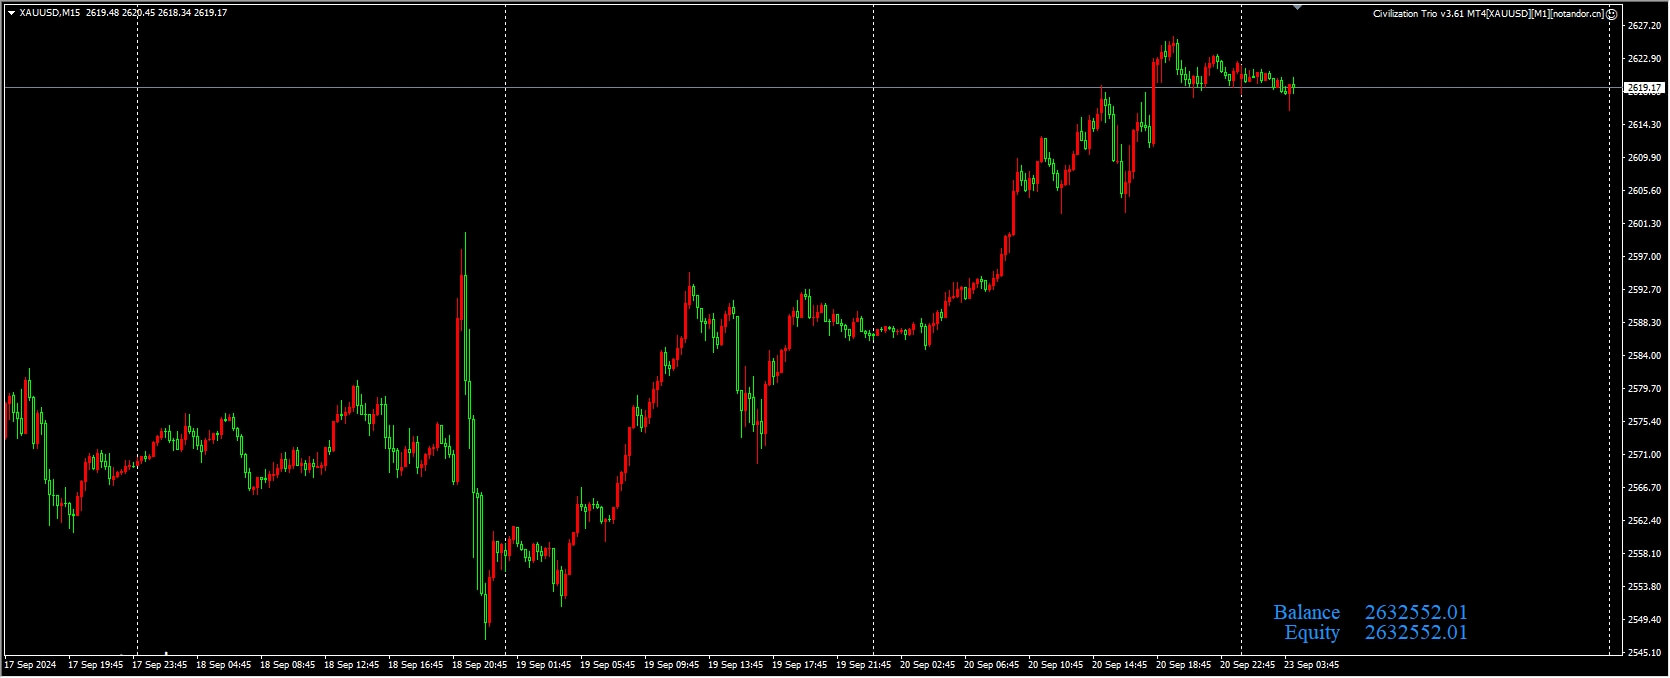Click the 2562.40 price scale label
1670x678 pixels.
tap(1643, 521)
